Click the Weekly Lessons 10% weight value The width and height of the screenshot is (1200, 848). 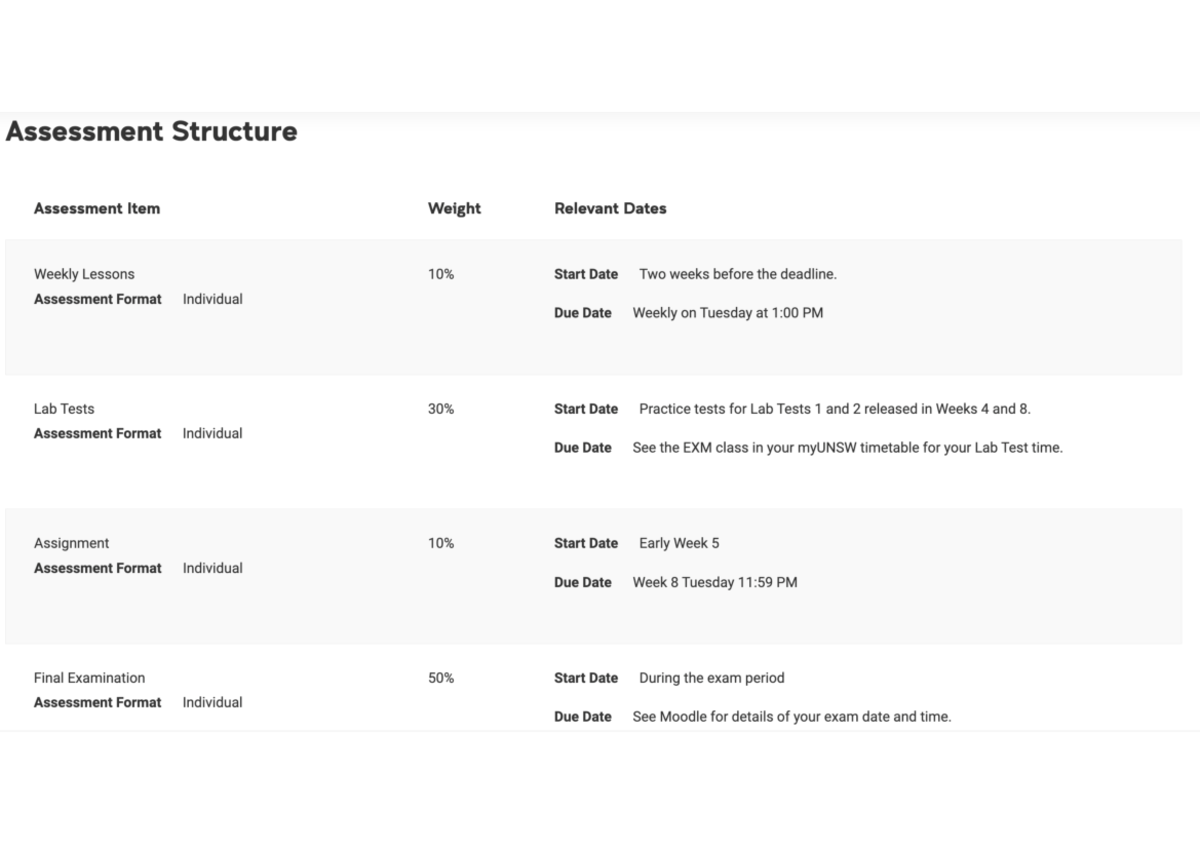(441, 274)
